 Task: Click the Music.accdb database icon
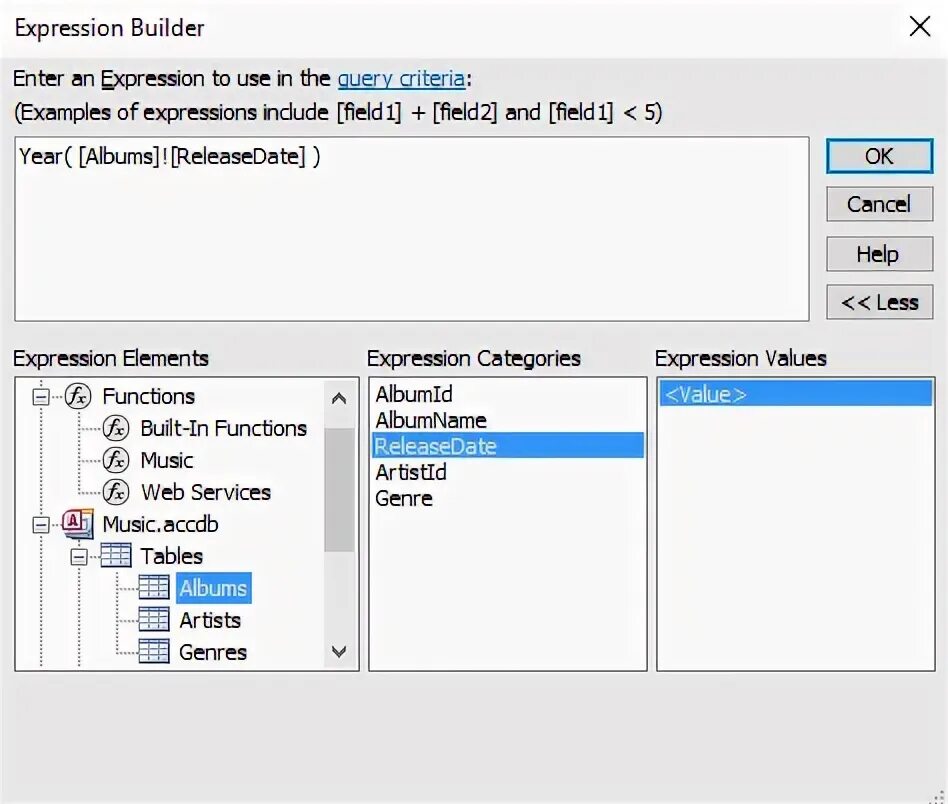point(78,524)
